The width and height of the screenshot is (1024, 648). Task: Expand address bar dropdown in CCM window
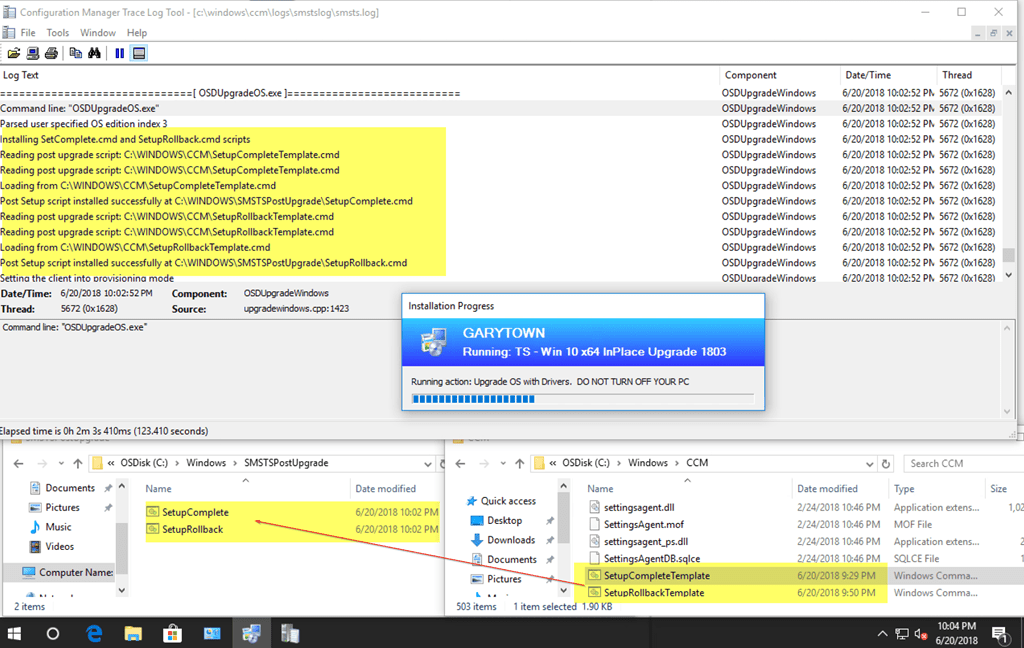tap(869, 464)
